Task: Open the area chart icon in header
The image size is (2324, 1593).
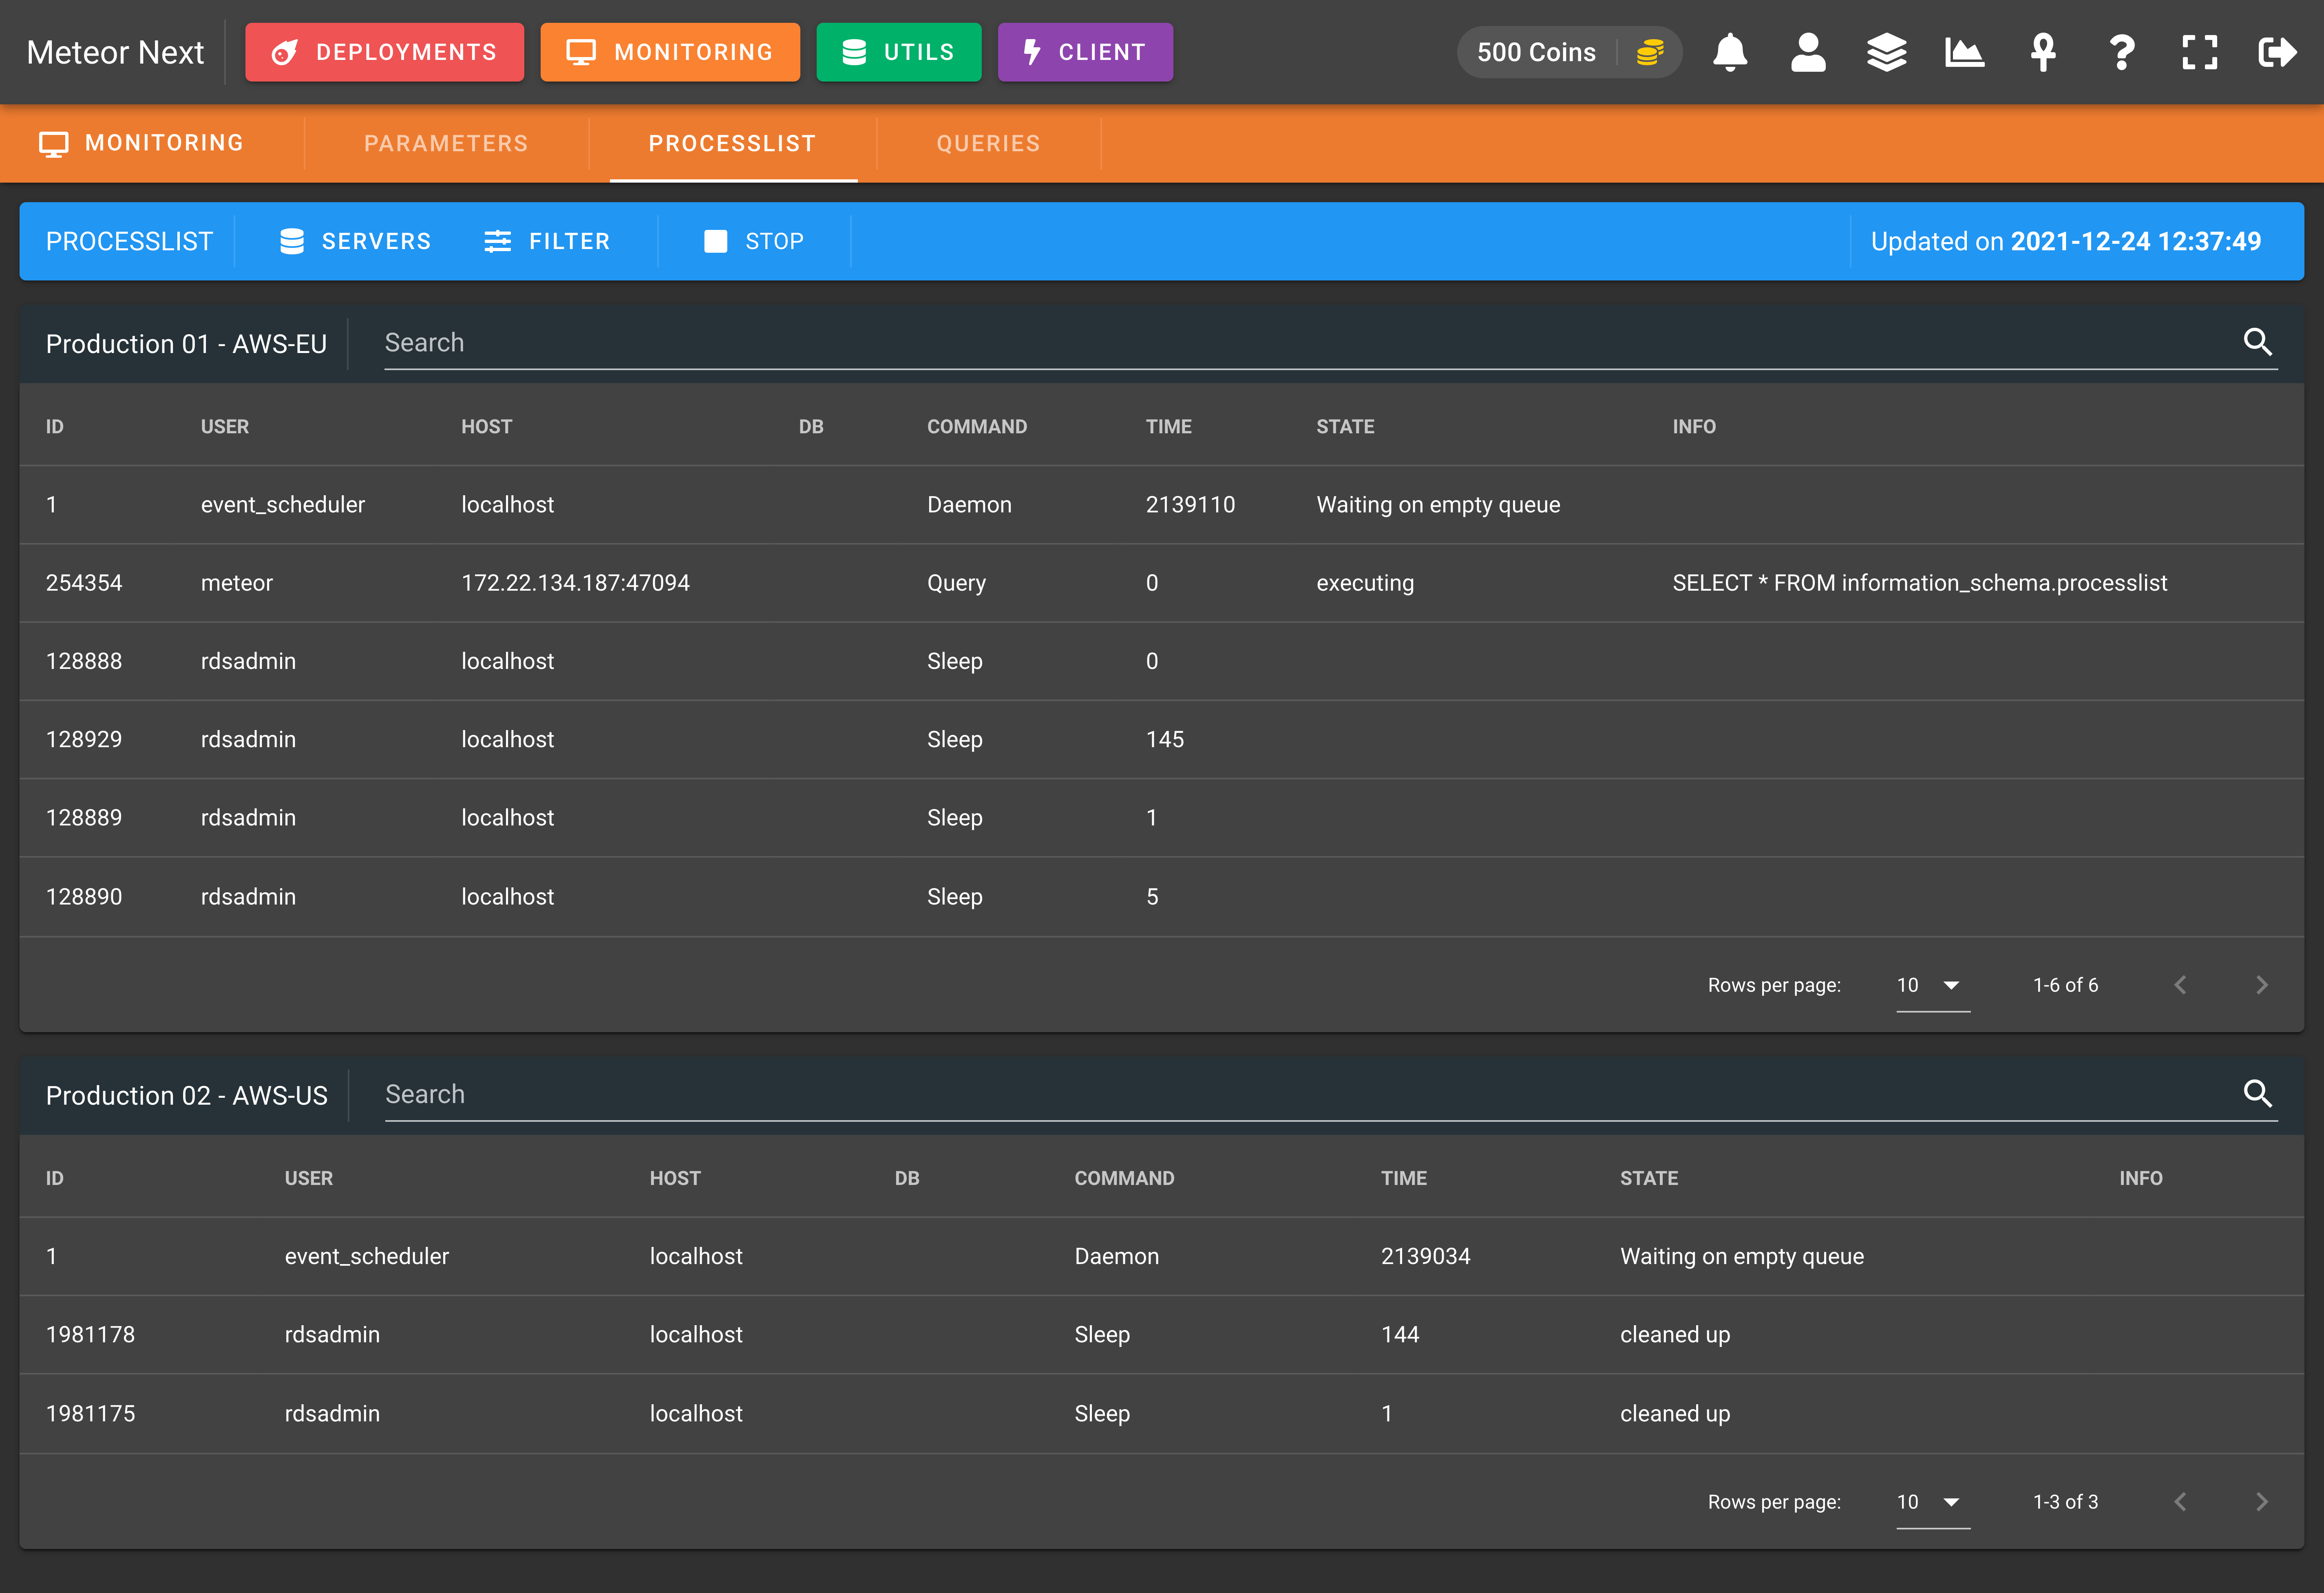Action: (1964, 52)
